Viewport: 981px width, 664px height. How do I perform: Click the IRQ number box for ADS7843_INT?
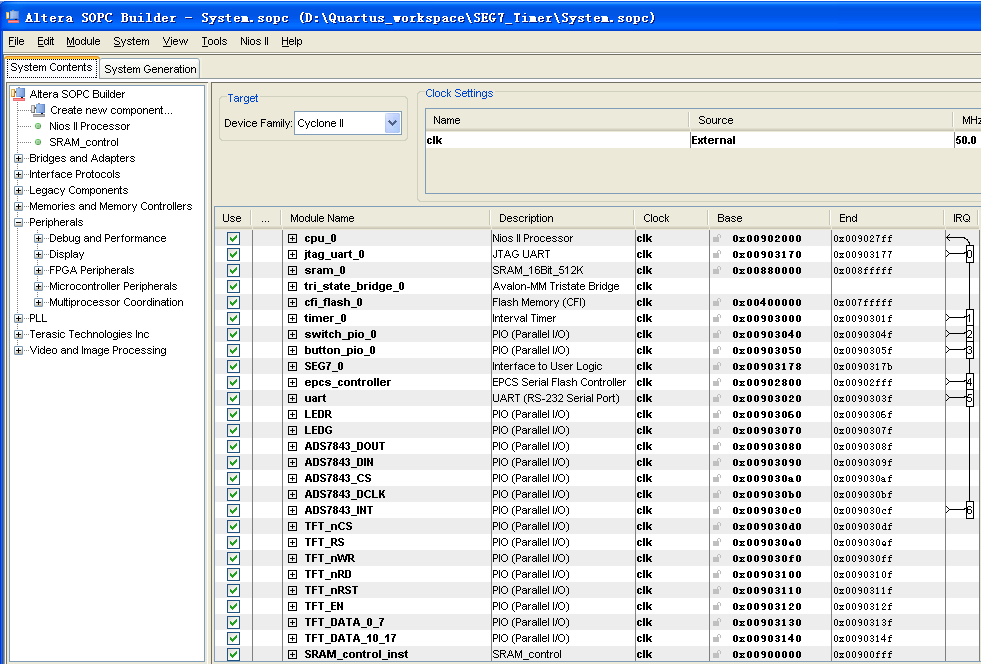point(970,511)
